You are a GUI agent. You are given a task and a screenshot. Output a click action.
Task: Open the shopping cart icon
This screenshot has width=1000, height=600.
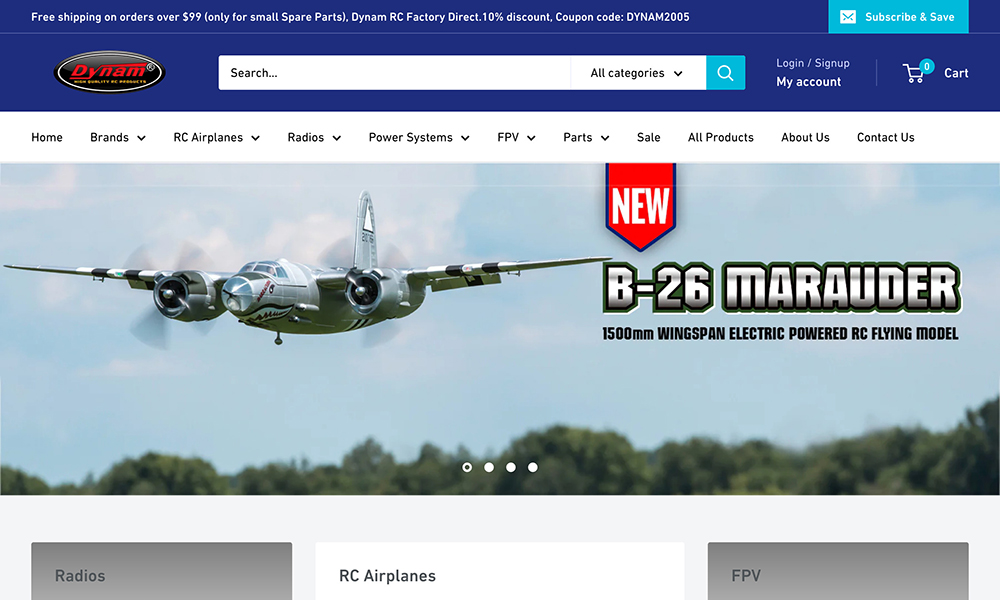tap(915, 73)
